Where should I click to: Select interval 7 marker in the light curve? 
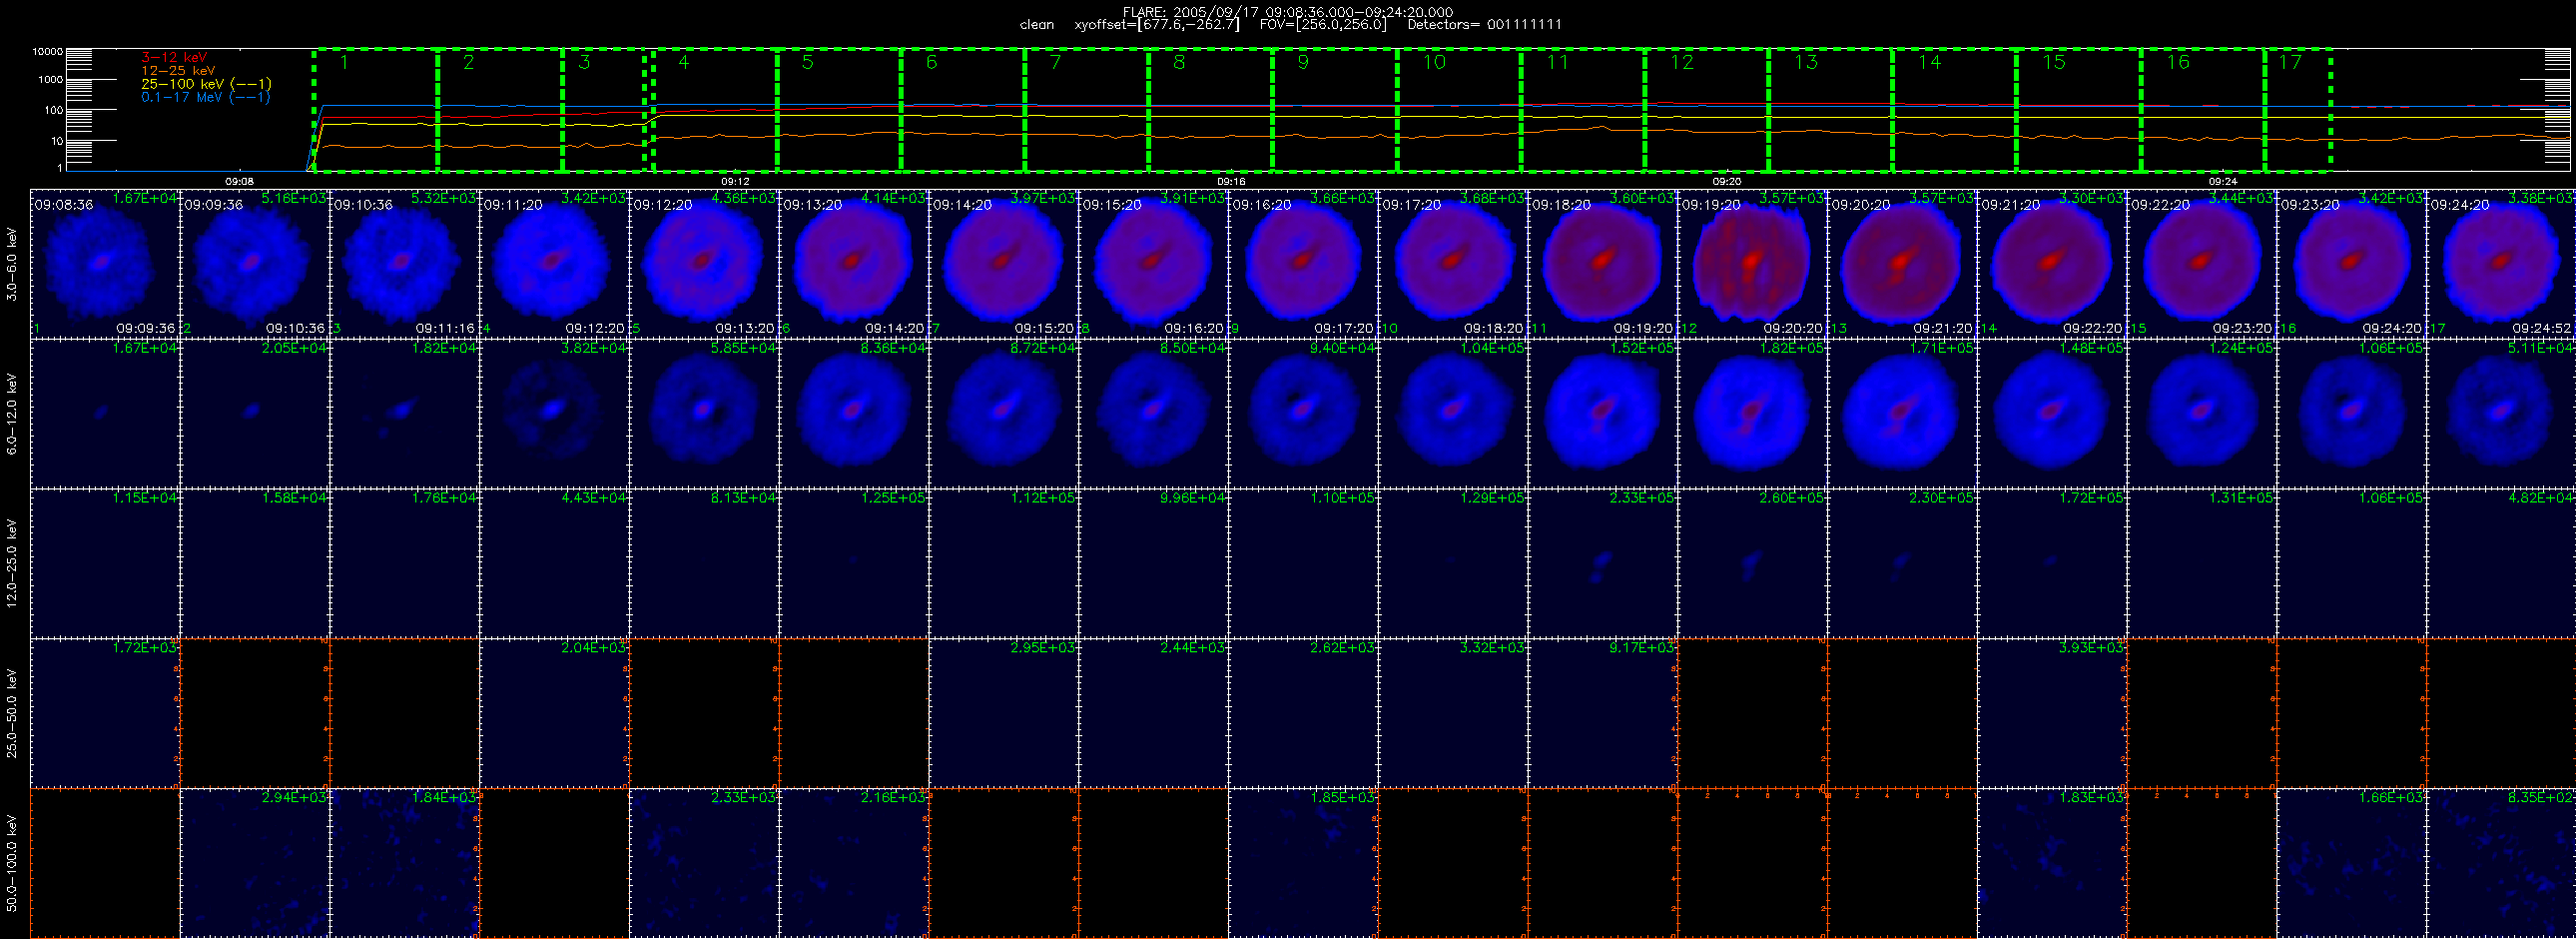pos(1055,62)
